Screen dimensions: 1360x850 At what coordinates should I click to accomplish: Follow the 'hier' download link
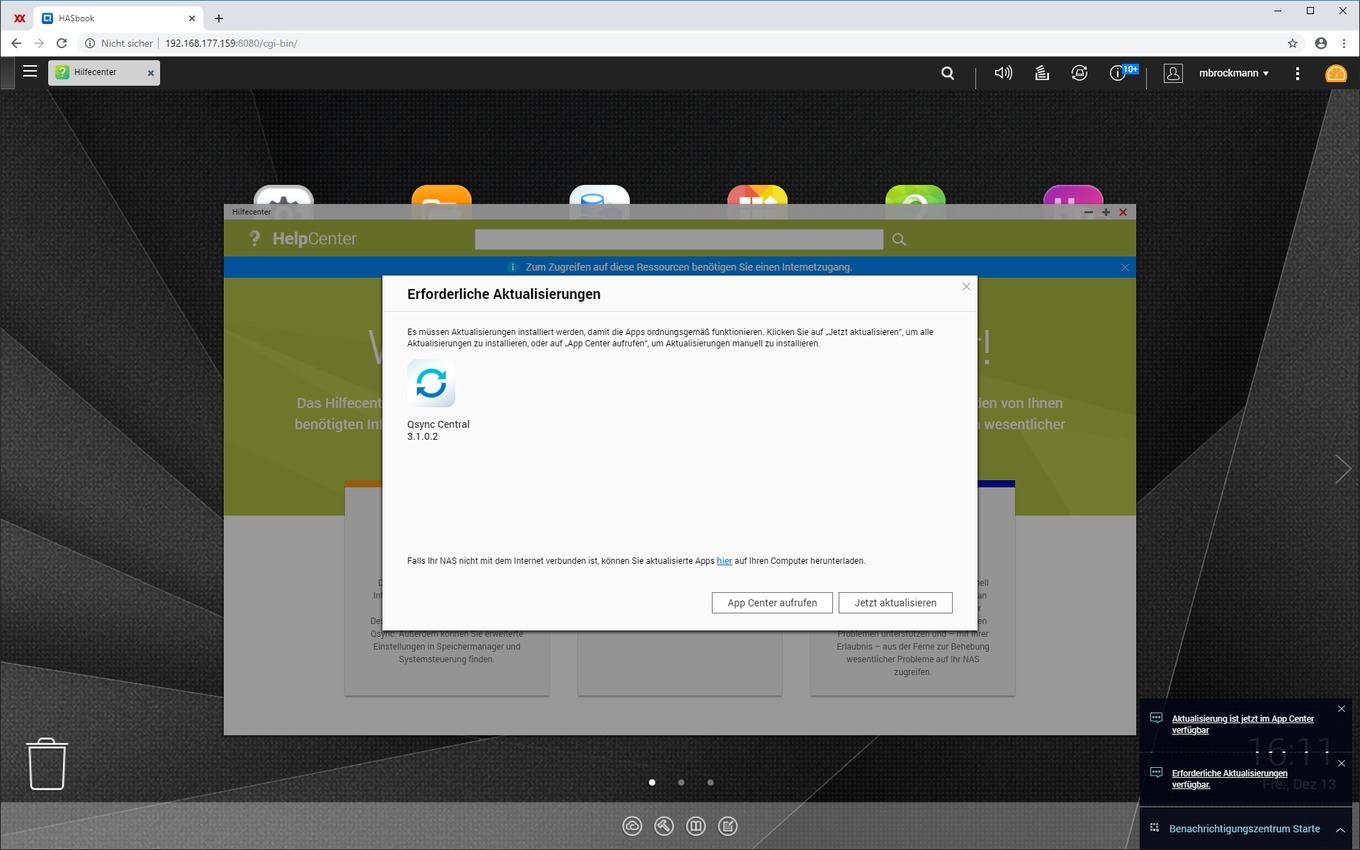tap(724, 561)
